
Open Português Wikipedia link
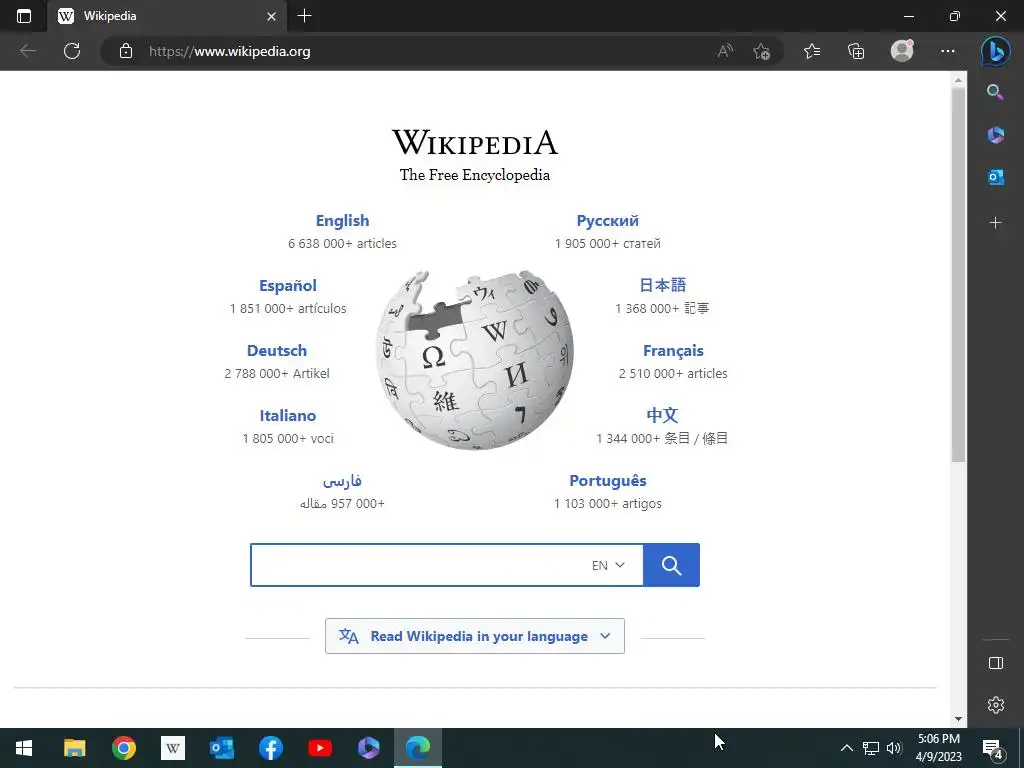pyautogui.click(x=607, y=481)
